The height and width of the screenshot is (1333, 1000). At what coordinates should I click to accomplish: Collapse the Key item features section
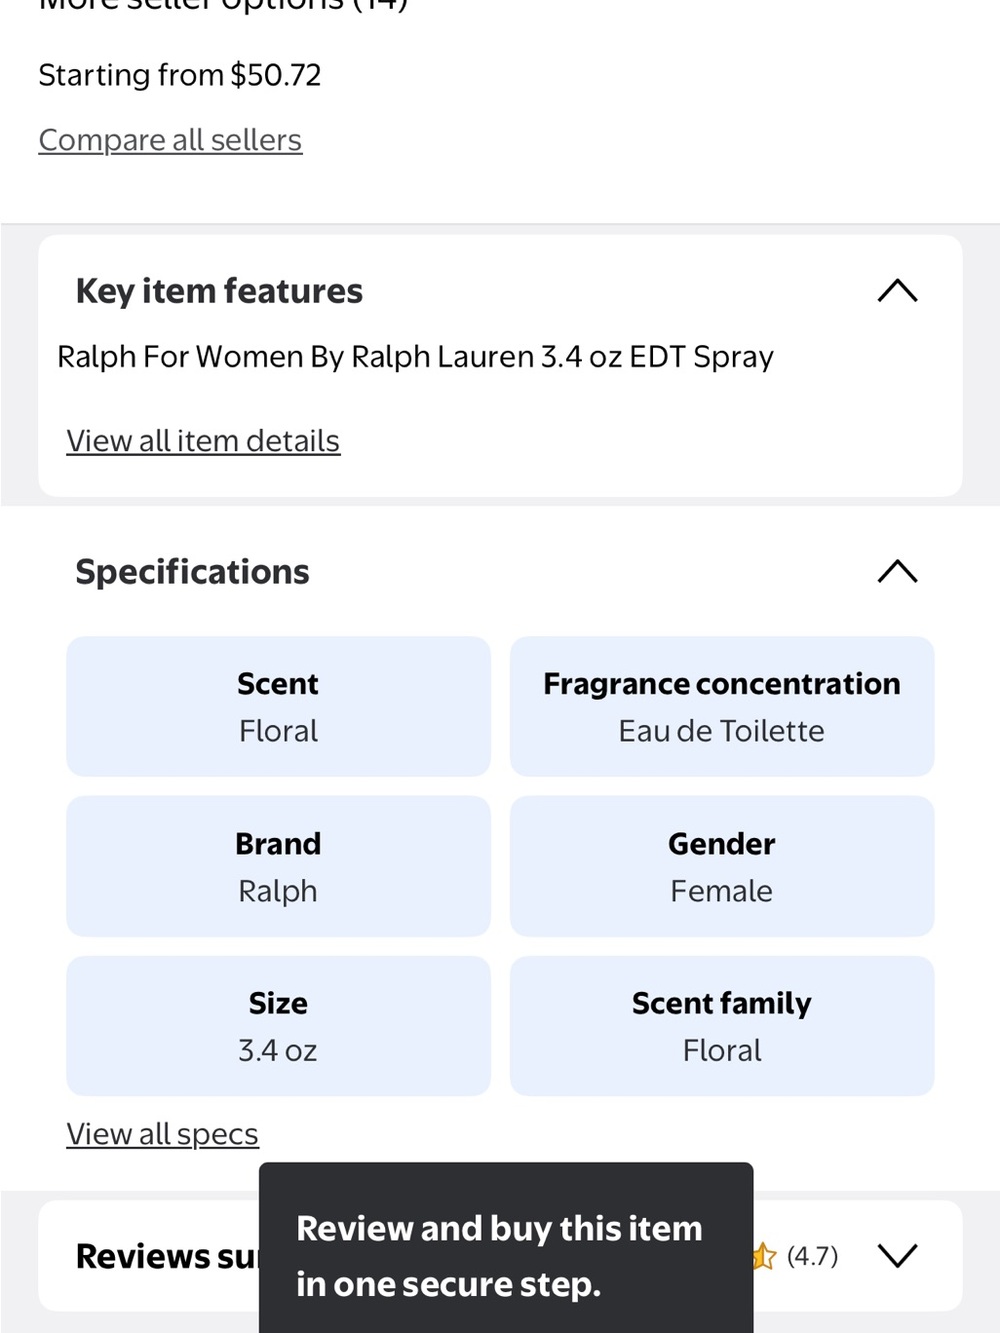click(897, 291)
